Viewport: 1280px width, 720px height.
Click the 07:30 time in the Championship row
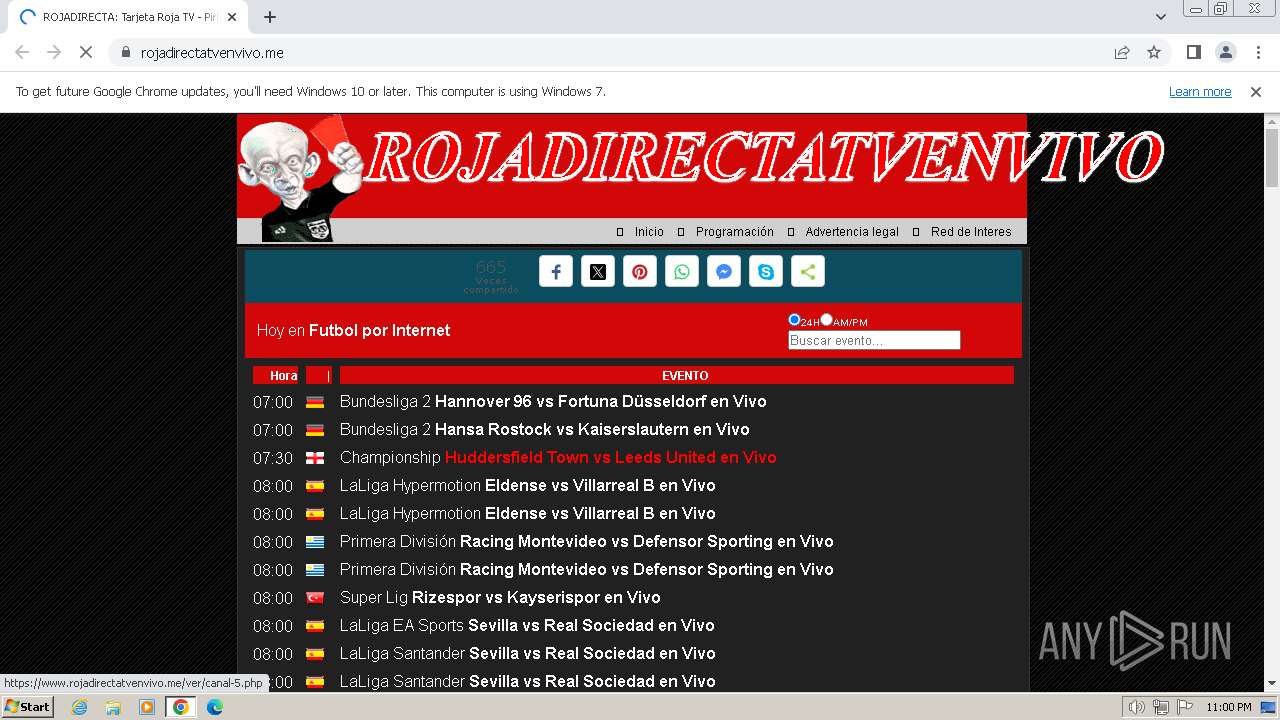pos(273,458)
